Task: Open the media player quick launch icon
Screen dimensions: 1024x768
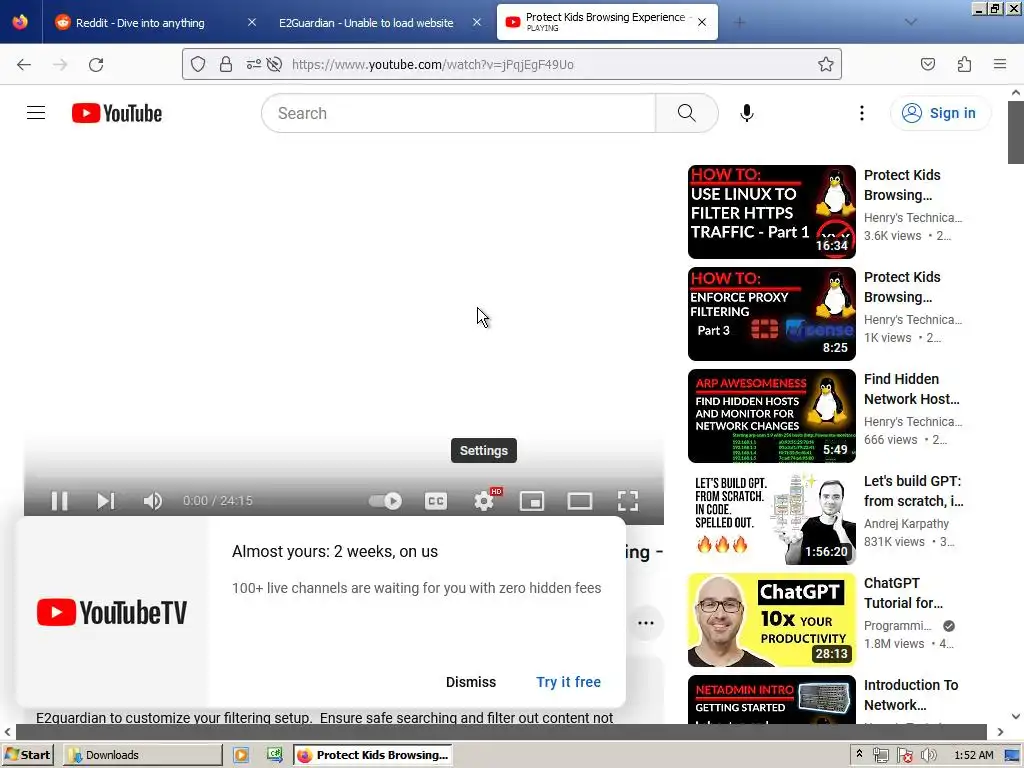Action: (x=241, y=755)
